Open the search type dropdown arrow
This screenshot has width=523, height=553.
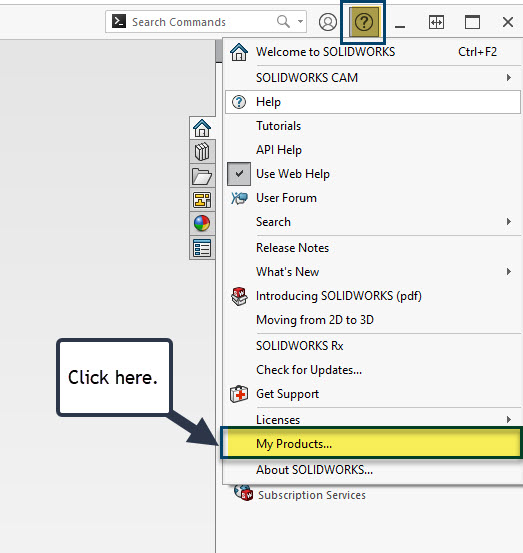(x=300, y=22)
